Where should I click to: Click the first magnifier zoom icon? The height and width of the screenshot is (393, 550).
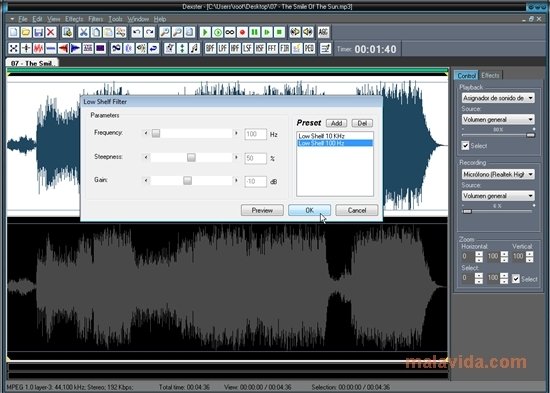165,32
